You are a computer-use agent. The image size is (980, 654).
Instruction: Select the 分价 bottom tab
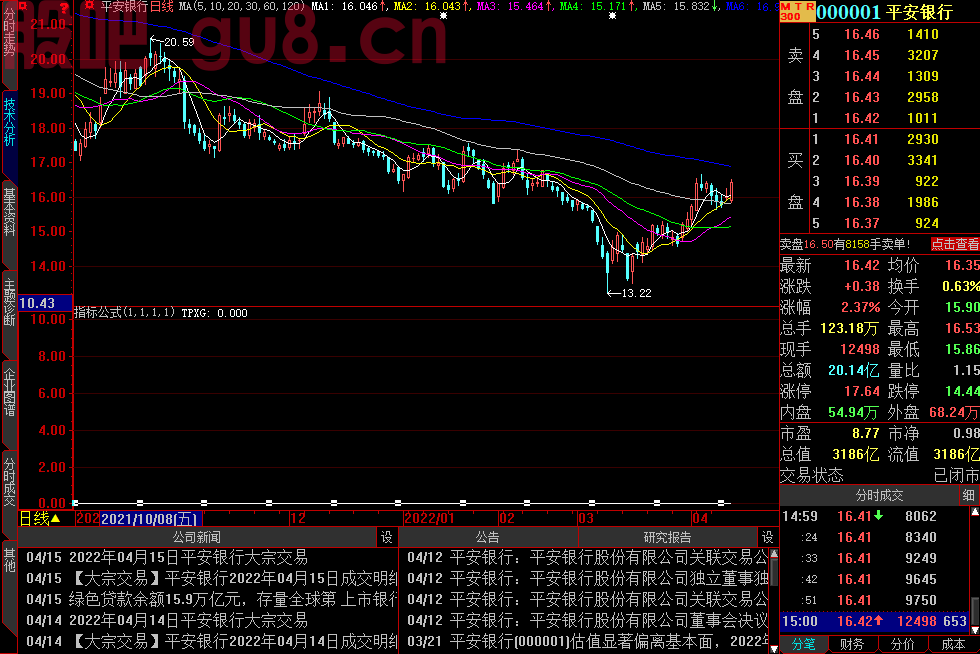click(902, 645)
